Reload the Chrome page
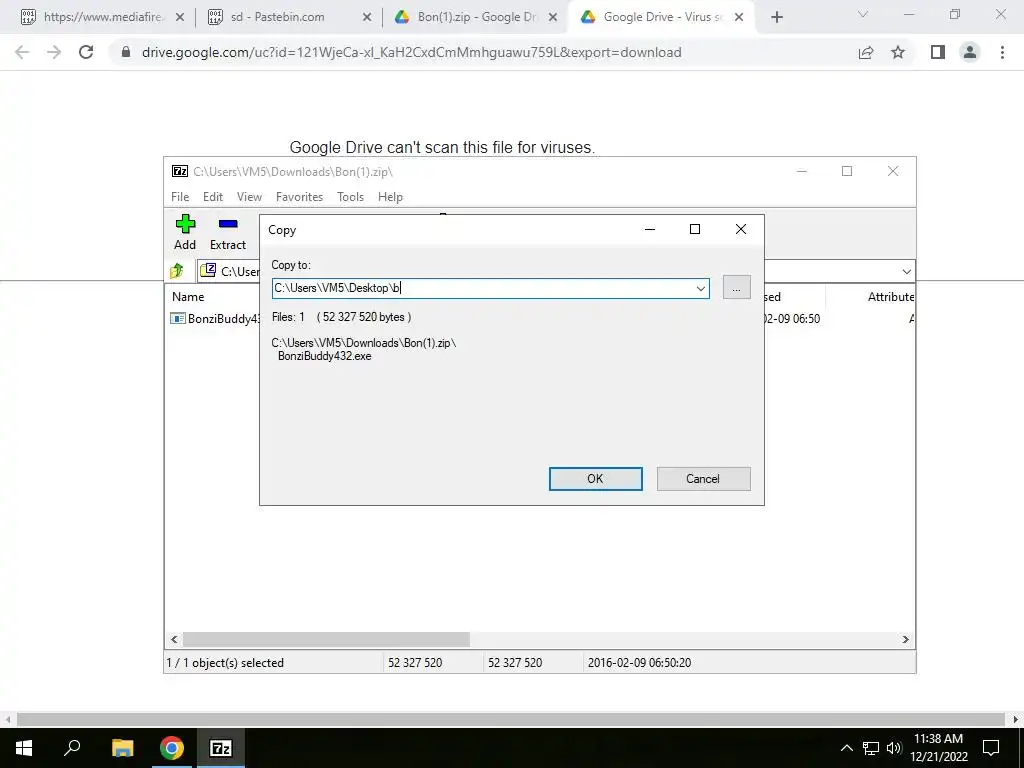 tap(86, 52)
